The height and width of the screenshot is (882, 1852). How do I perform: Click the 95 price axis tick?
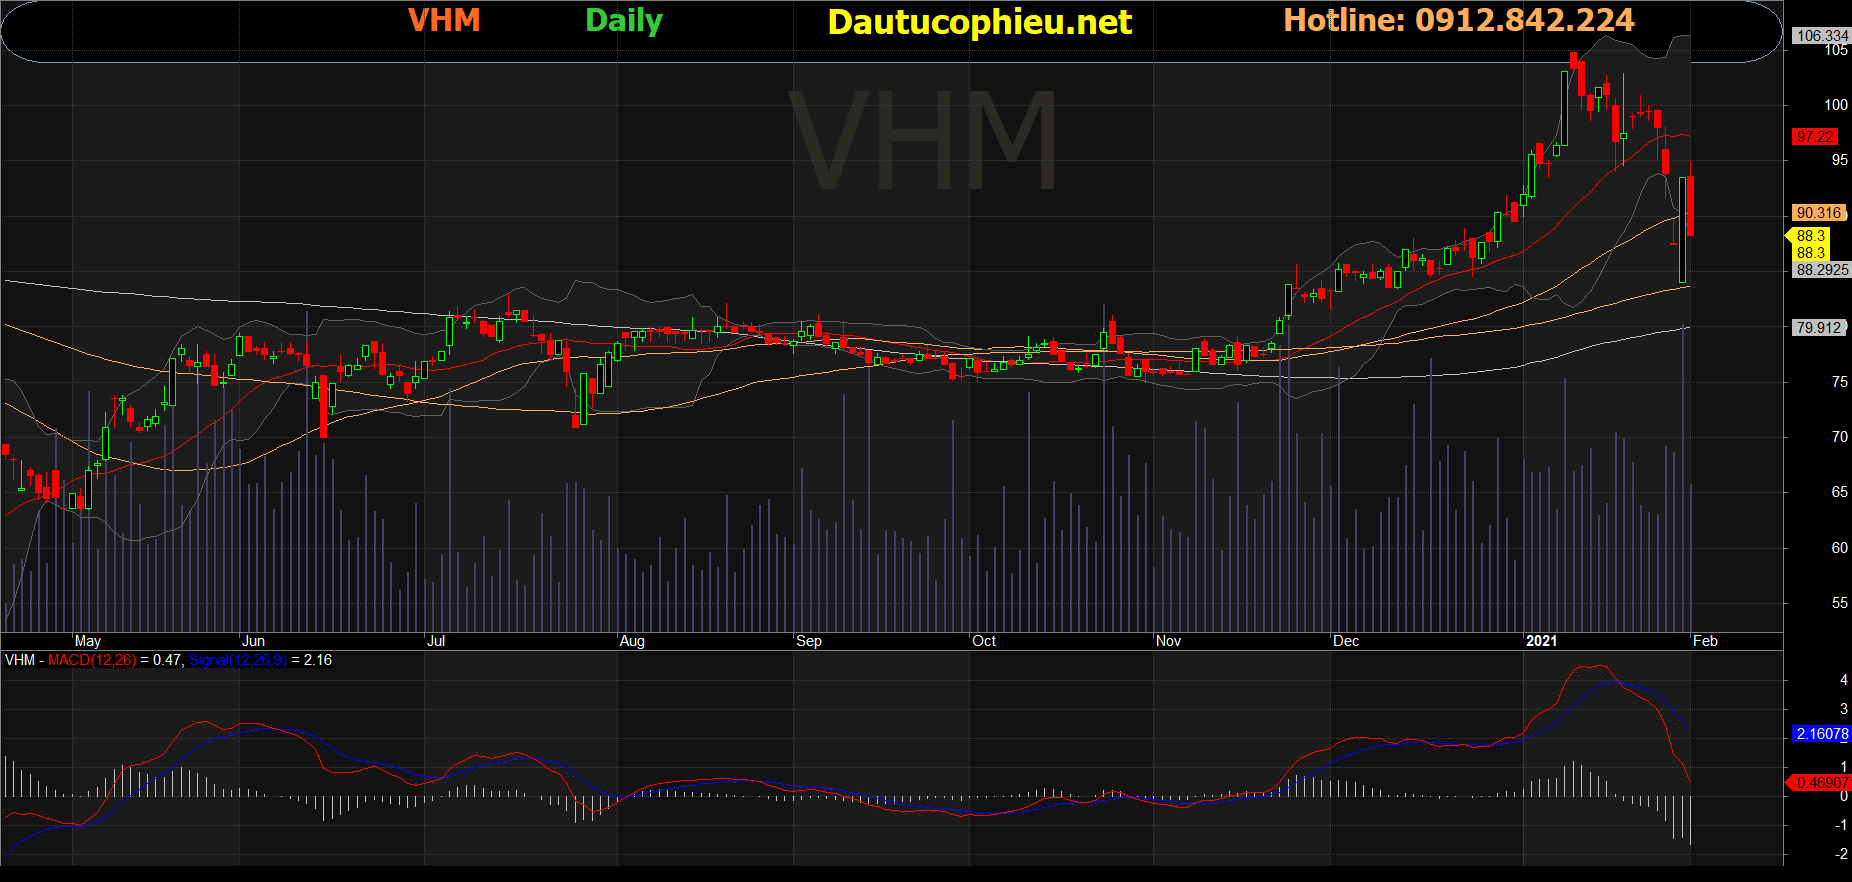pos(1840,160)
